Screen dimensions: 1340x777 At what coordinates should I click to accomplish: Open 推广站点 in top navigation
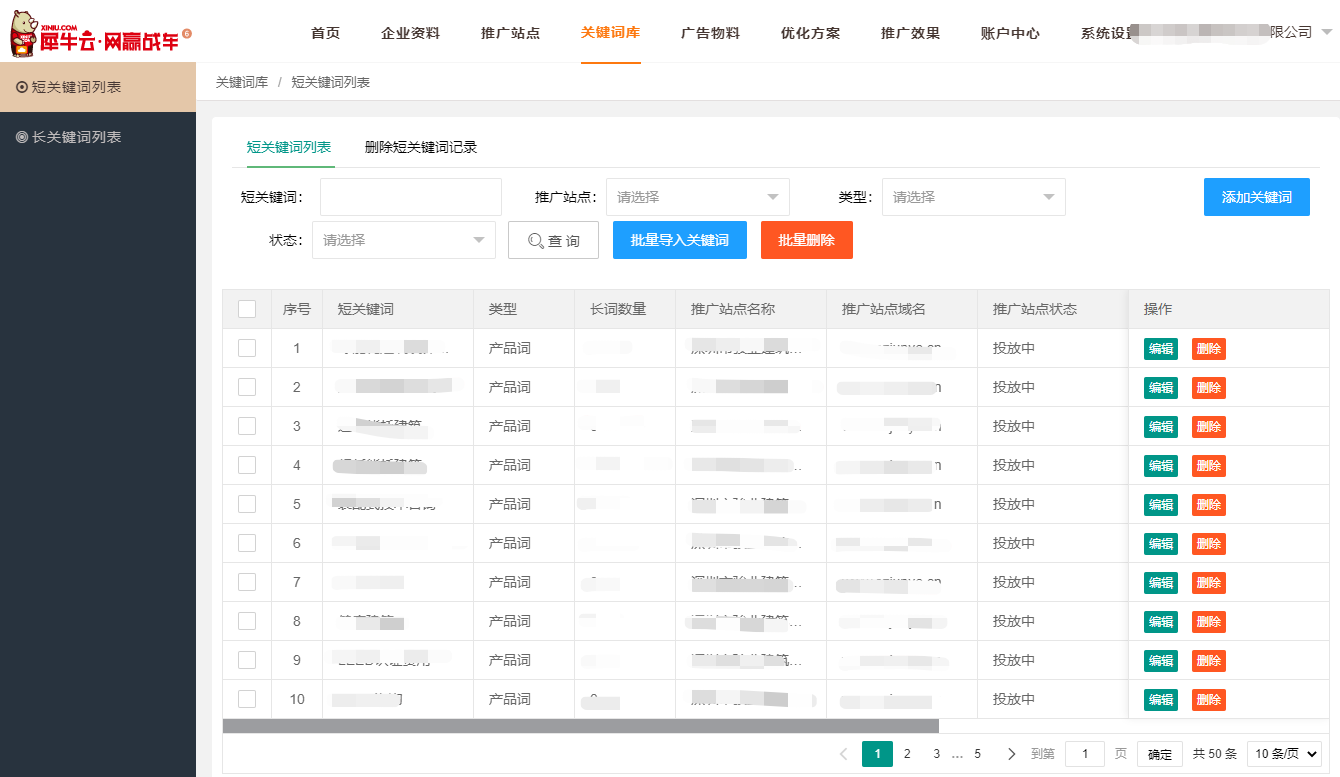(x=510, y=33)
